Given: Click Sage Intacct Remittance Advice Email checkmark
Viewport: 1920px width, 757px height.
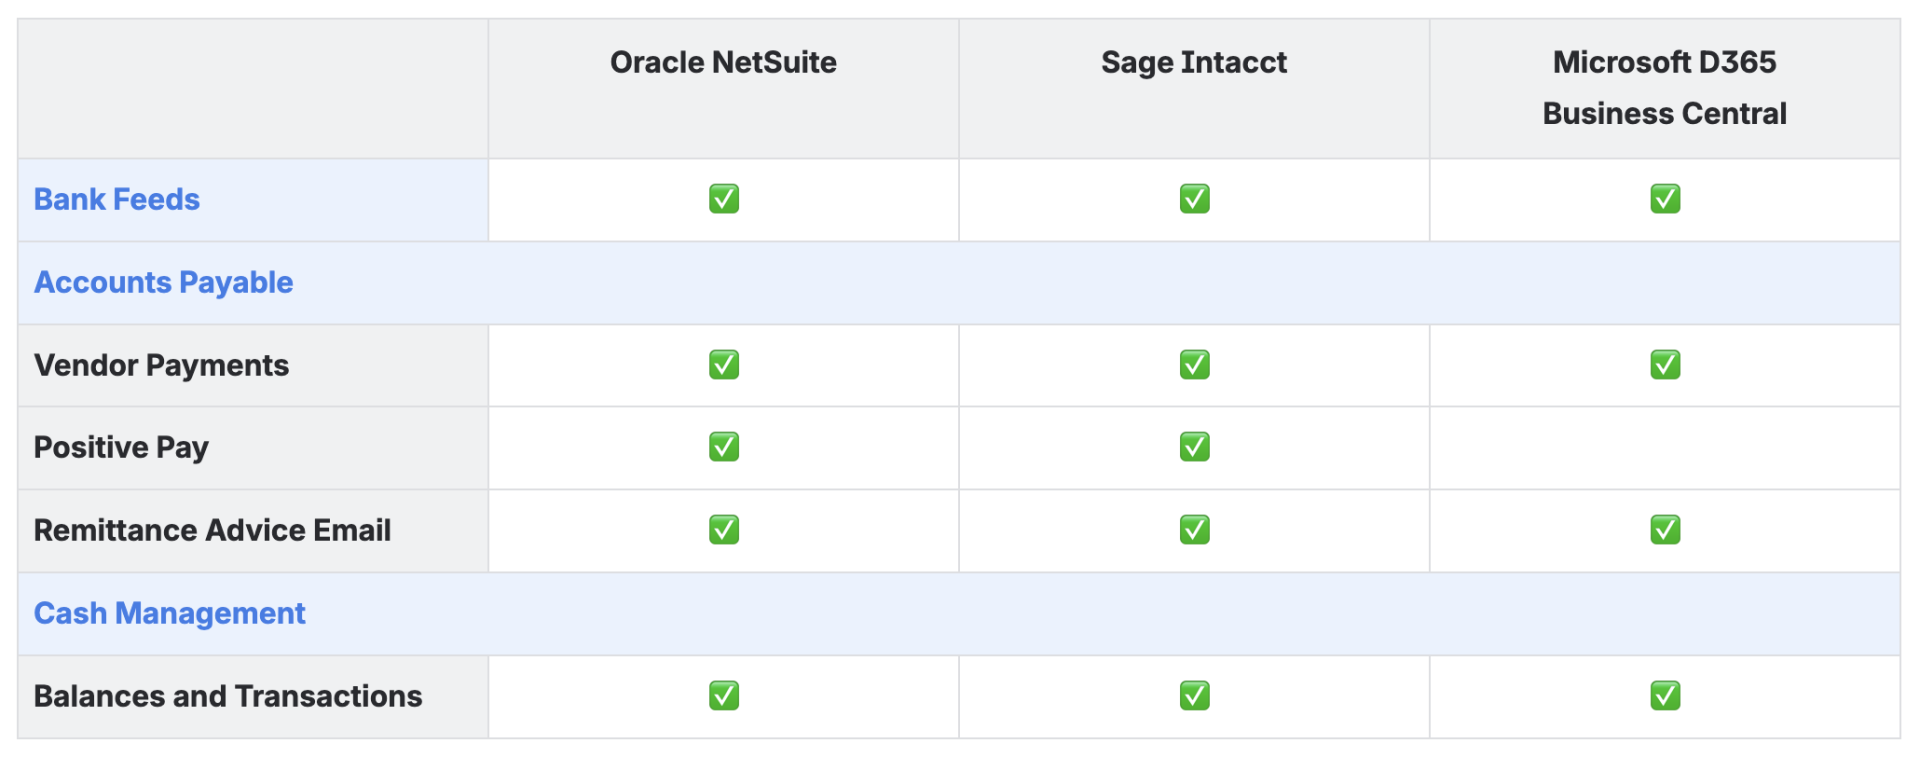Looking at the screenshot, I should tap(1194, 530).
